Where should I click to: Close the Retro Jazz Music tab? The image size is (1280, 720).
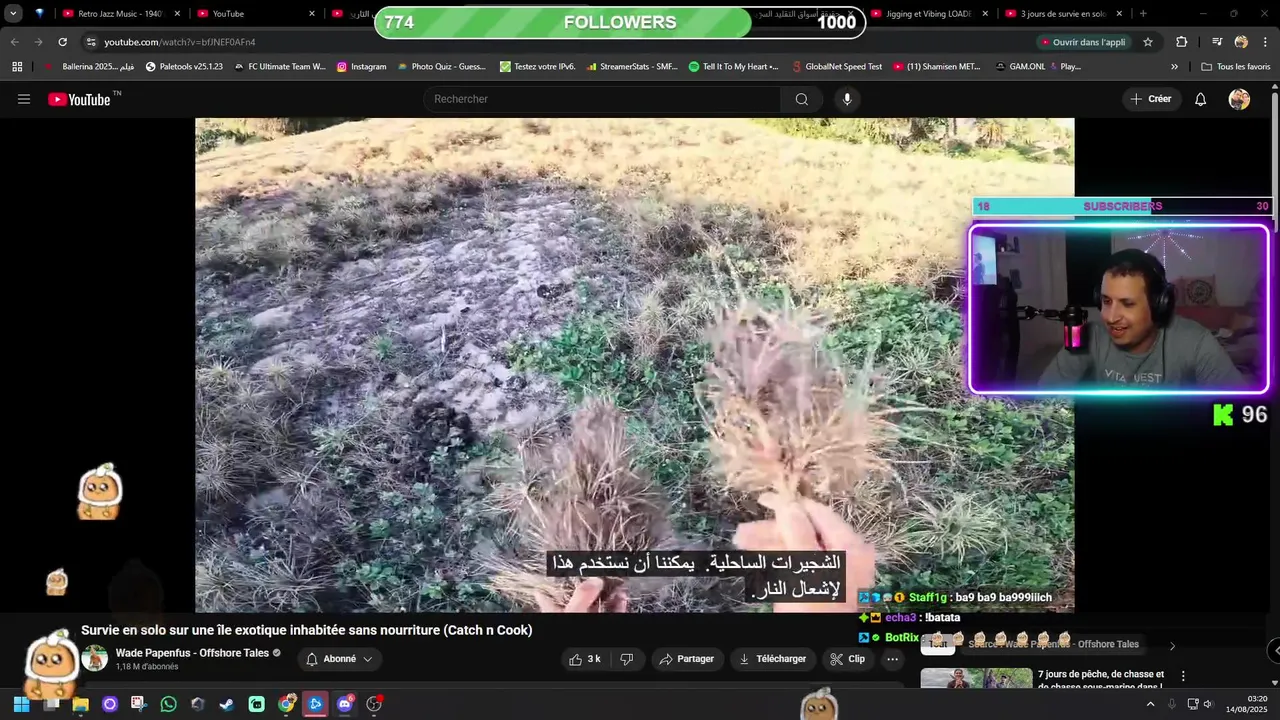(177, 14)
